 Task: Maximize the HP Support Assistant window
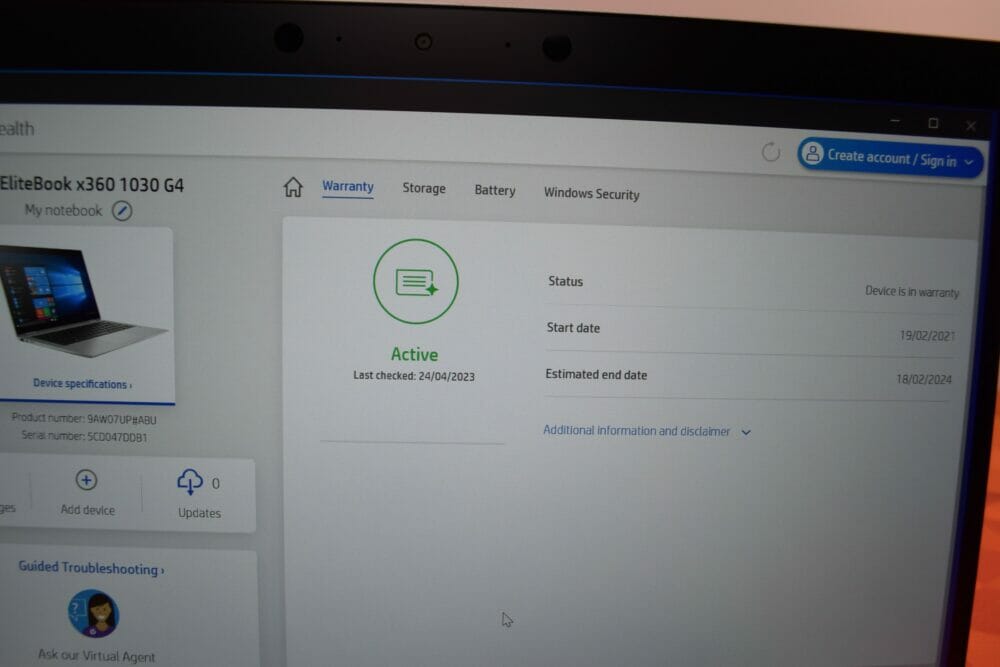[x=933, y=123]
